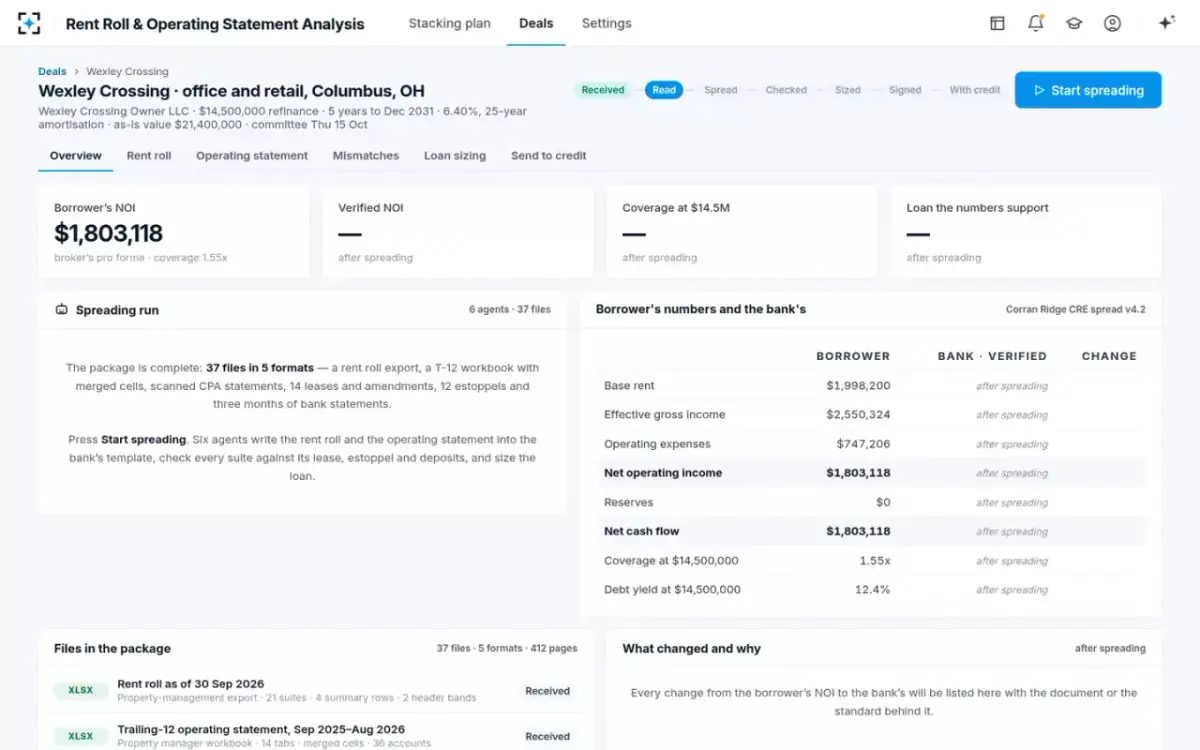Click the Net operating income row label
Viewport: 1200px width, 750px height.
[663, 473]
